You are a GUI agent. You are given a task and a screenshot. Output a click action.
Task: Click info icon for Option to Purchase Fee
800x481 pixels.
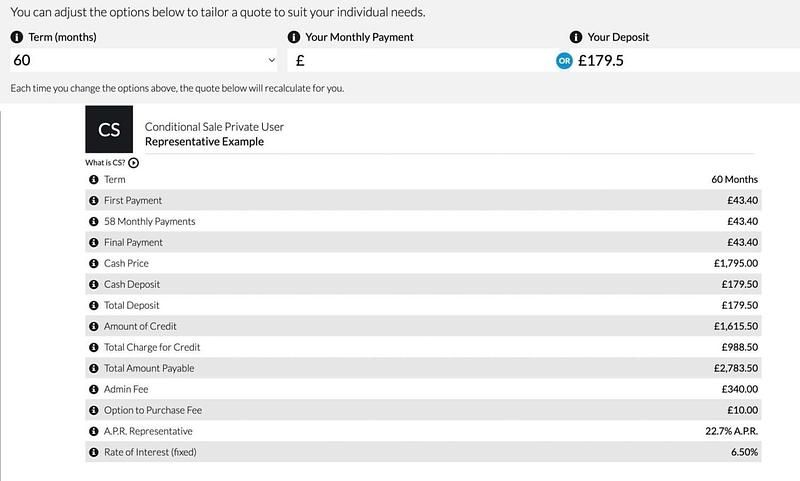[94, 410]
